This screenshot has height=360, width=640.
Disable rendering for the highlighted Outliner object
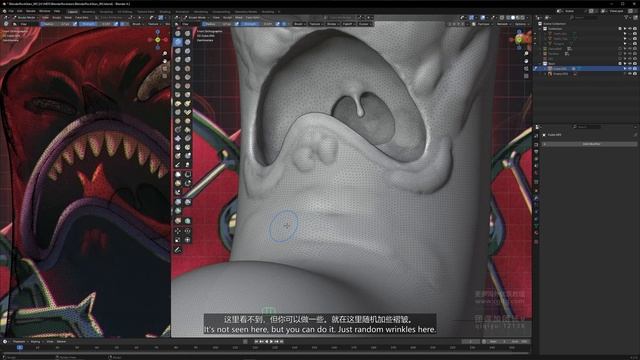[x=635, y=69]
